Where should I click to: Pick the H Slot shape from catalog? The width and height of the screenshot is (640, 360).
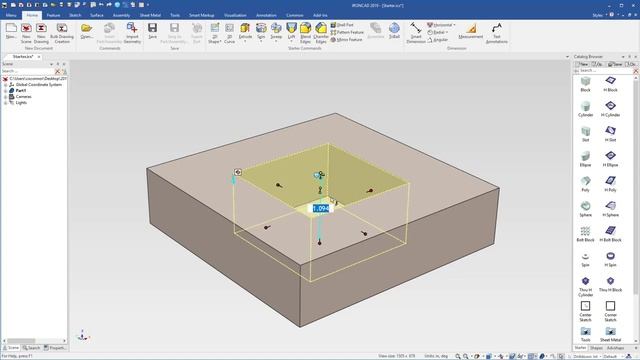point(610,134)
